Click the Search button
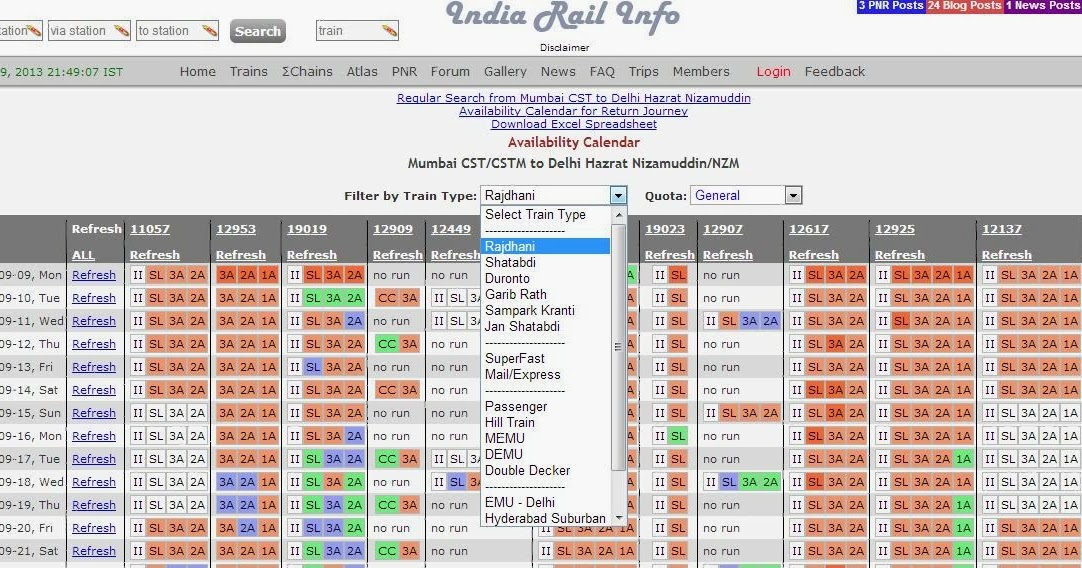 [257, 31]
